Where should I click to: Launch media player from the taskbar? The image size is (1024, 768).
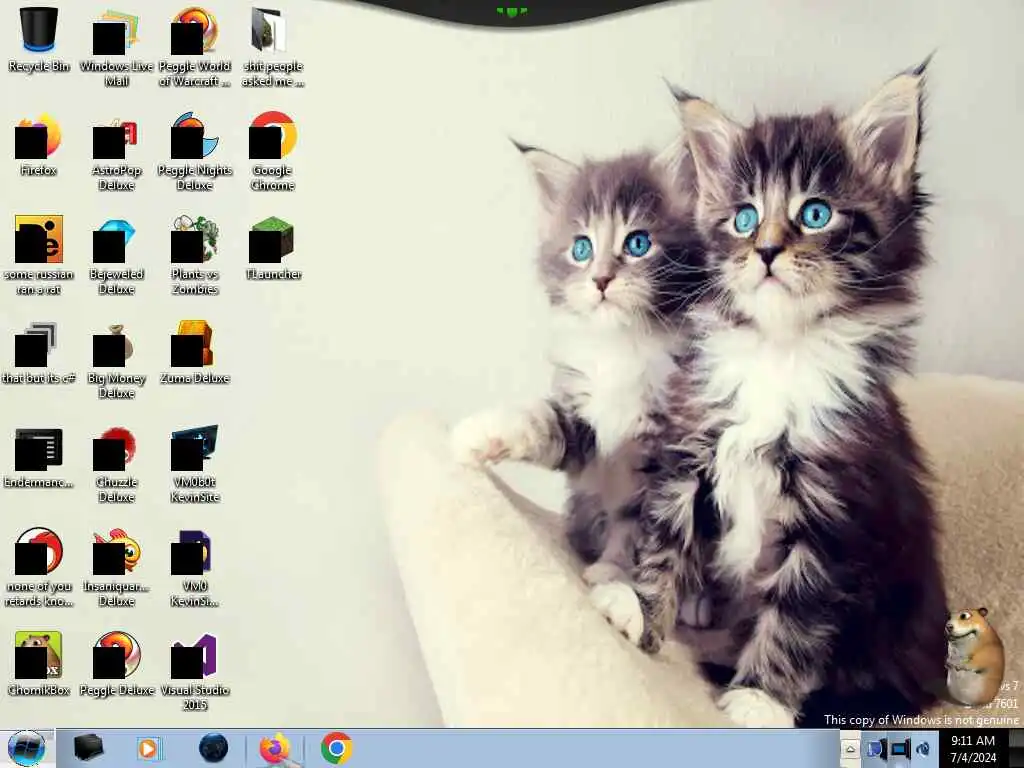(148, 748)
